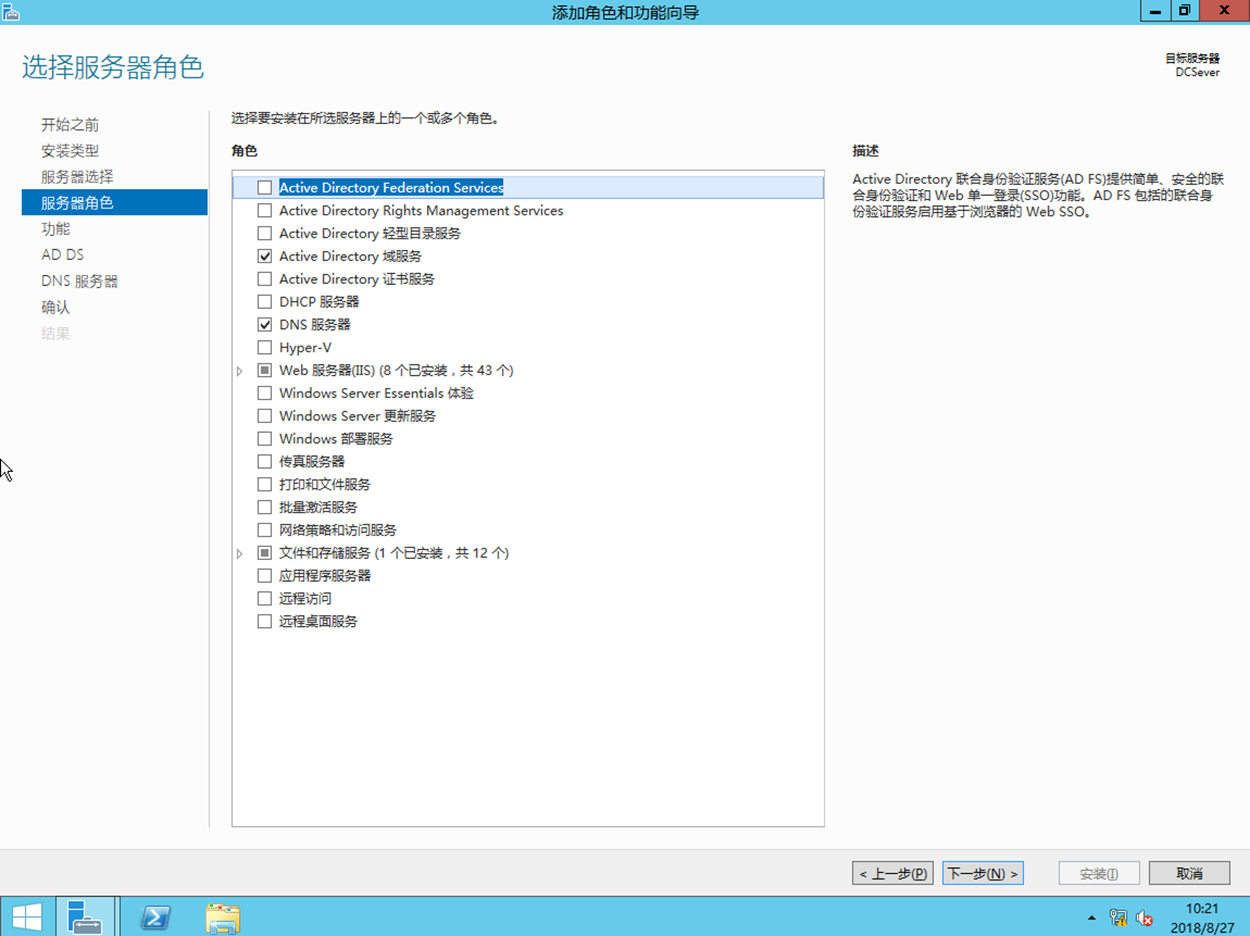The width and height of the screenshot is (1250, 936).
Task: Click the 安装(I) button
Action: [1099, 873]
